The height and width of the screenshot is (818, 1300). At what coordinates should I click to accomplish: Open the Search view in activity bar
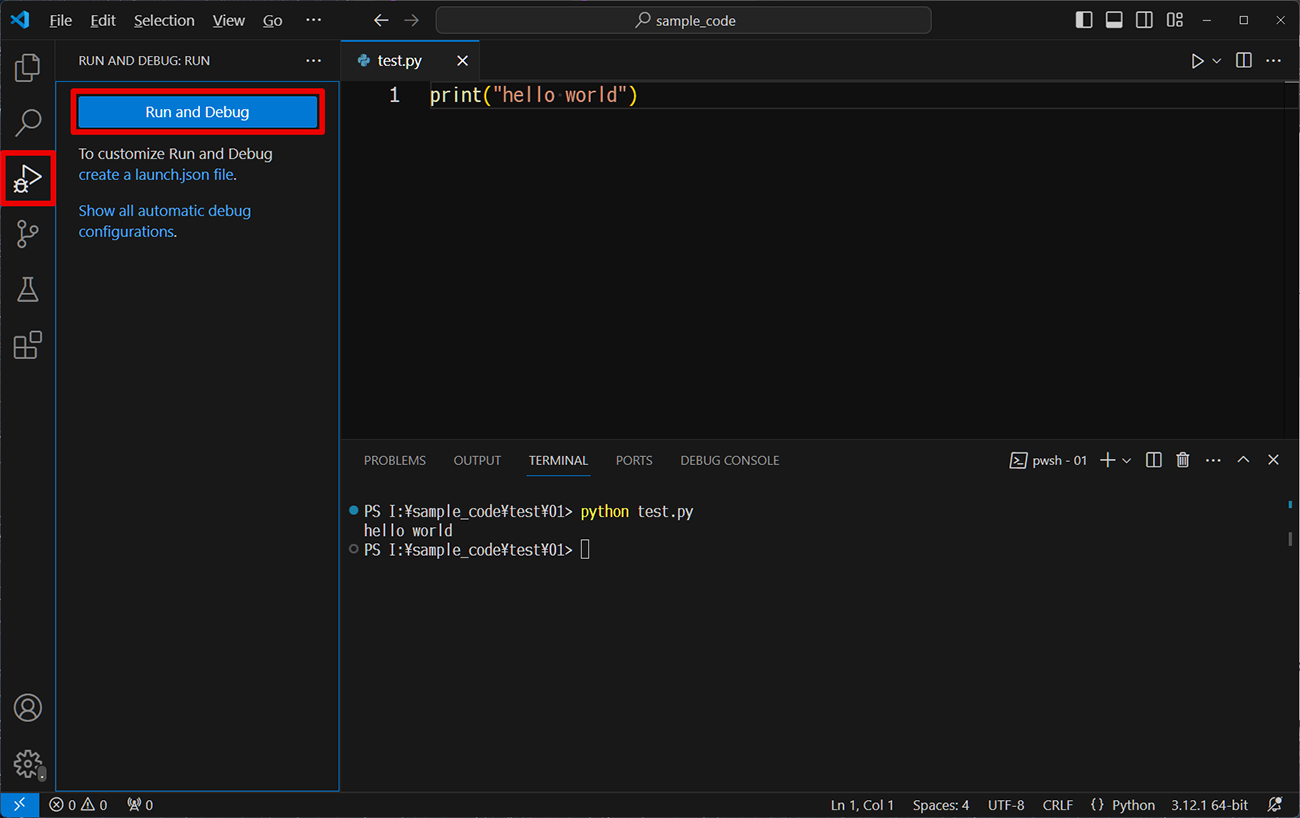click(x=27, y=123)
